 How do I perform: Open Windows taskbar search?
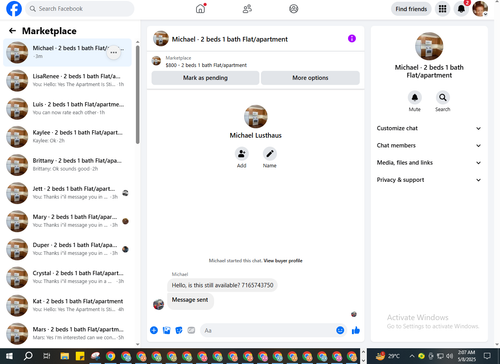coord(28,356)
